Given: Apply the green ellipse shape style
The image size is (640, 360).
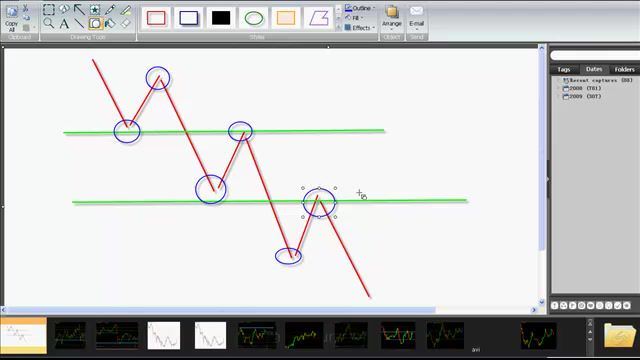Looking at the screenshot, I should [x=253, y=18].
